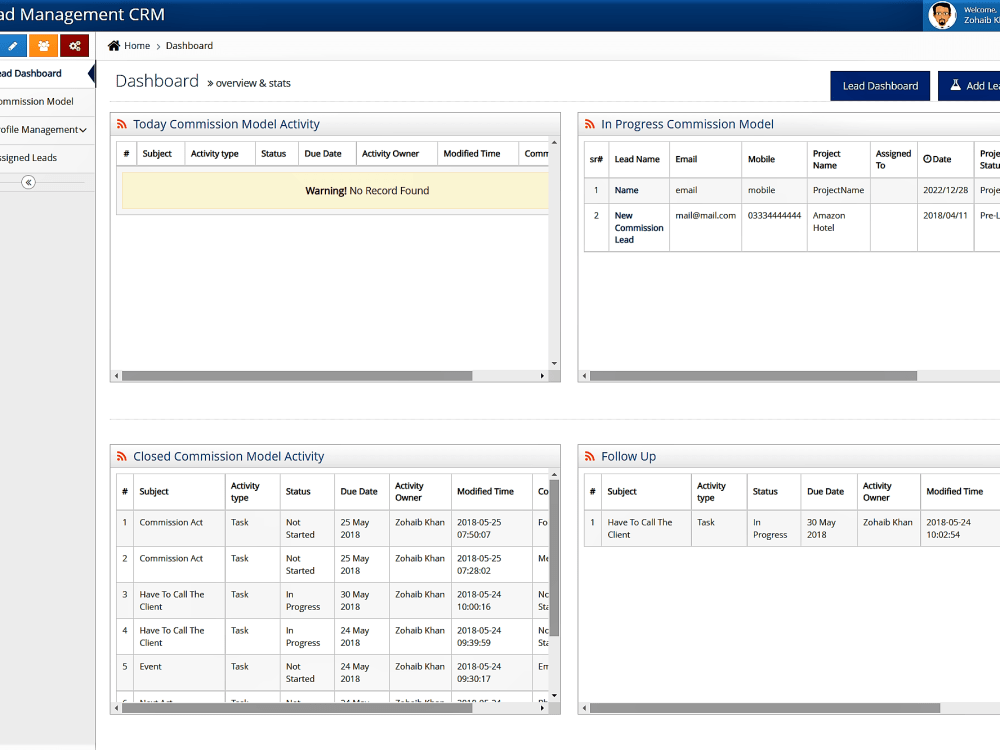Viewport: 1000px width, 750px height.
Task: Click horizontal scrollbar thumb in Today Commission panel
Action: click(x=297, y=376)
